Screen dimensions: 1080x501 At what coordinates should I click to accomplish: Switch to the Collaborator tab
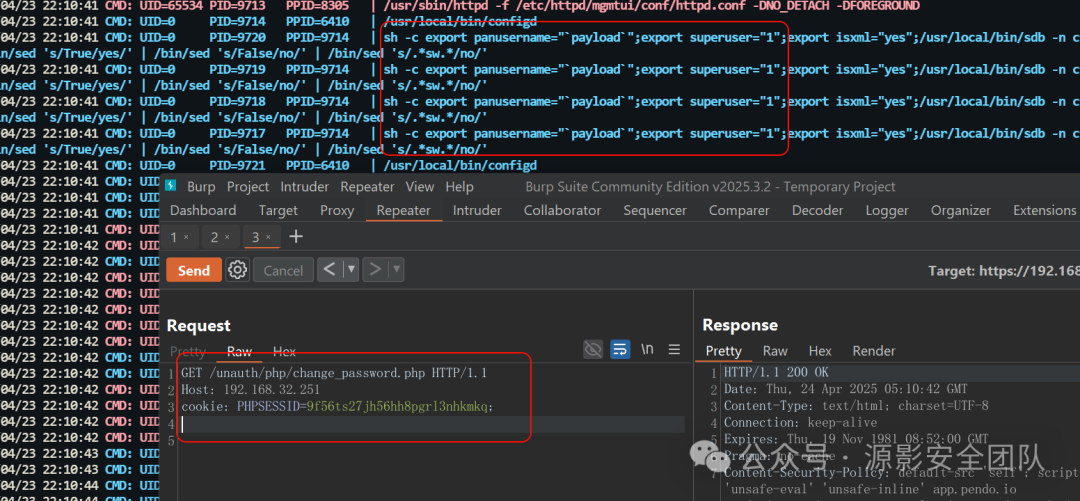(x=562, y=210)
